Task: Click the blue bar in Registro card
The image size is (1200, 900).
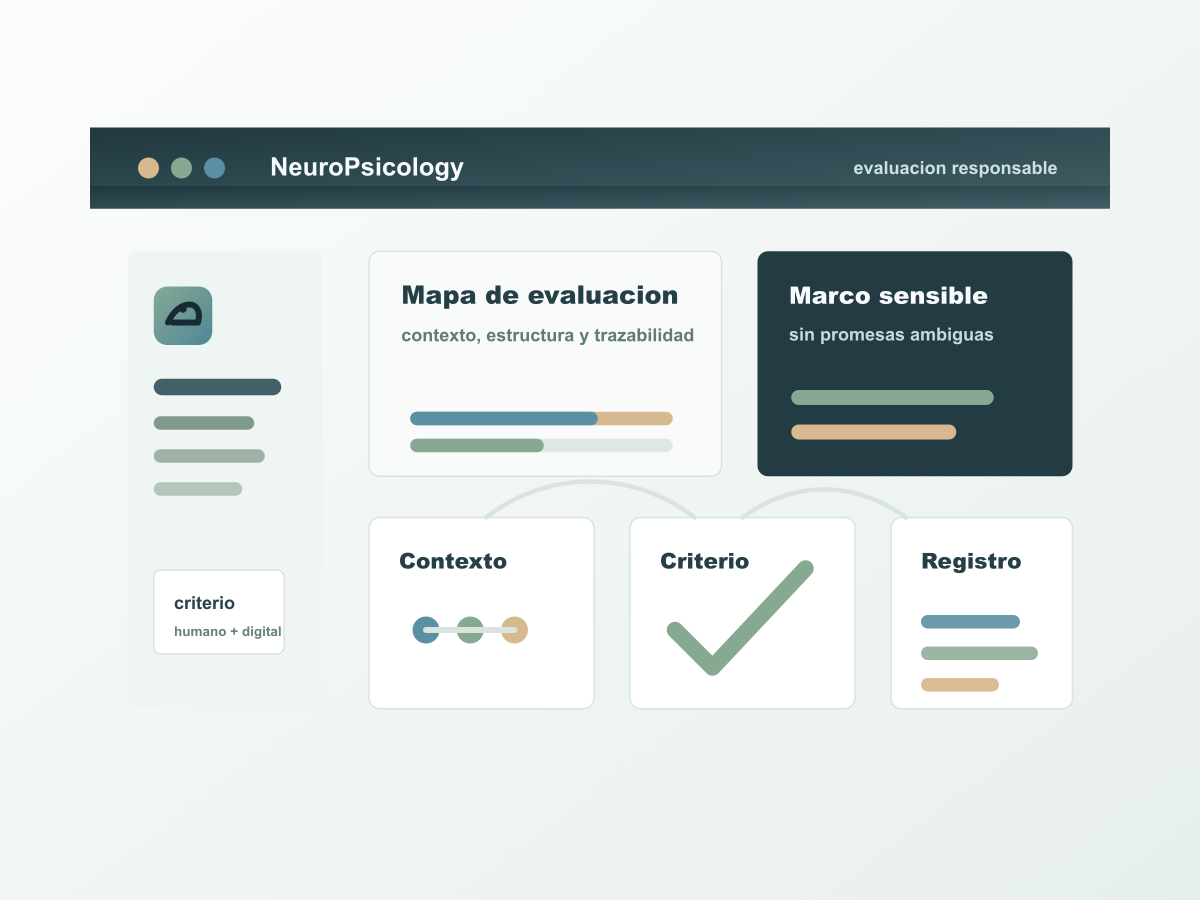Action: pyautogui.click(x=970, y=622)
